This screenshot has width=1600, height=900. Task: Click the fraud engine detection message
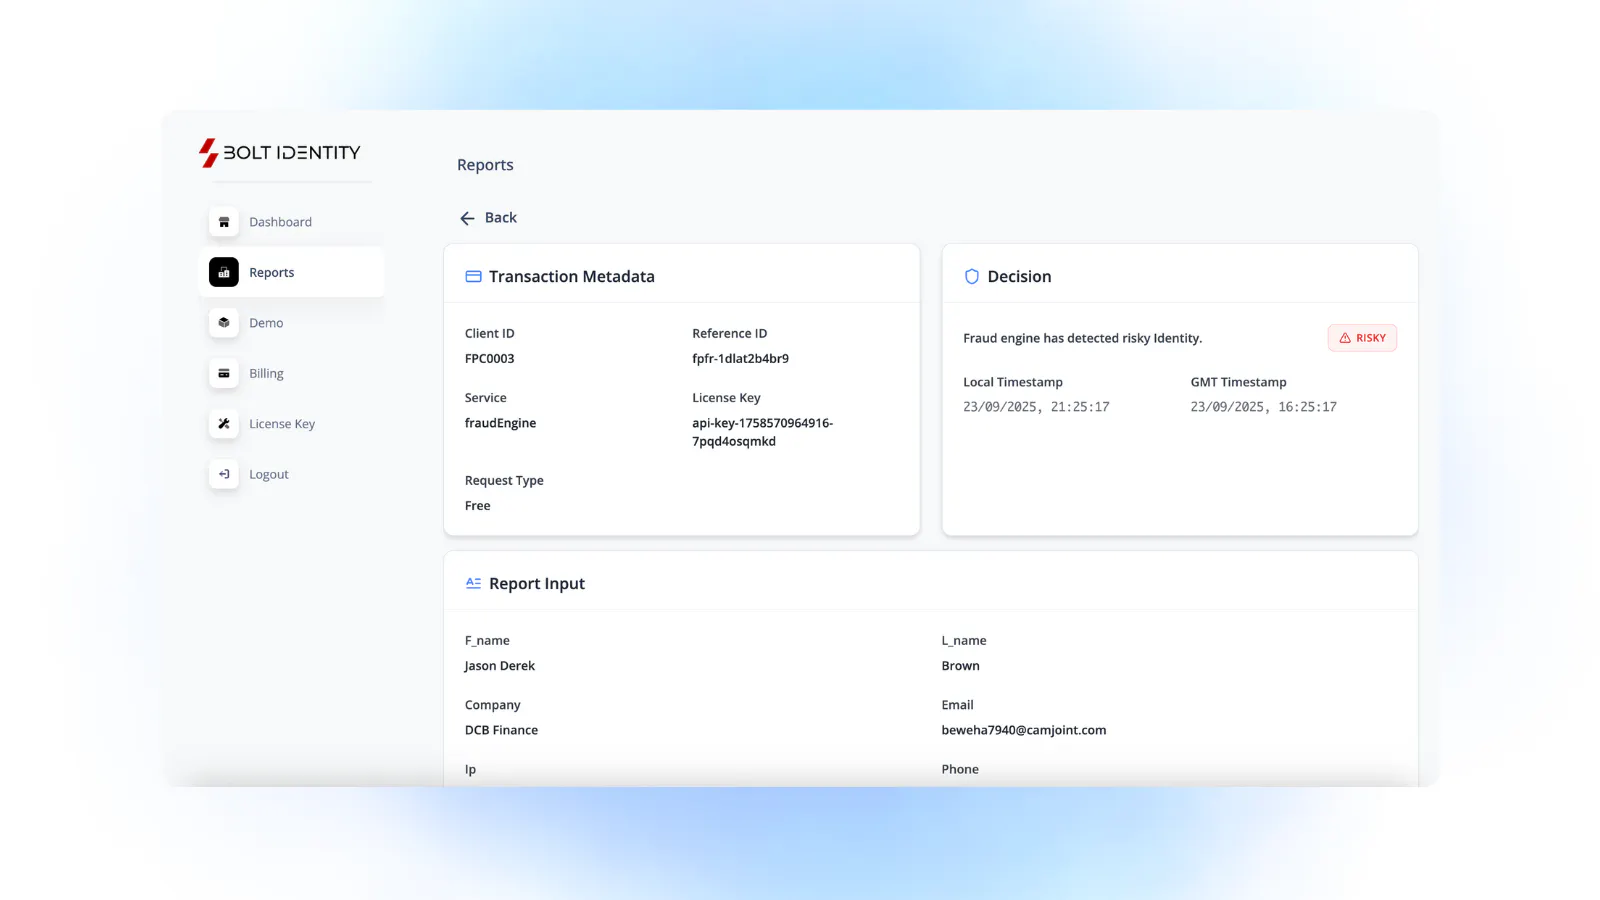pos(1083,338)
